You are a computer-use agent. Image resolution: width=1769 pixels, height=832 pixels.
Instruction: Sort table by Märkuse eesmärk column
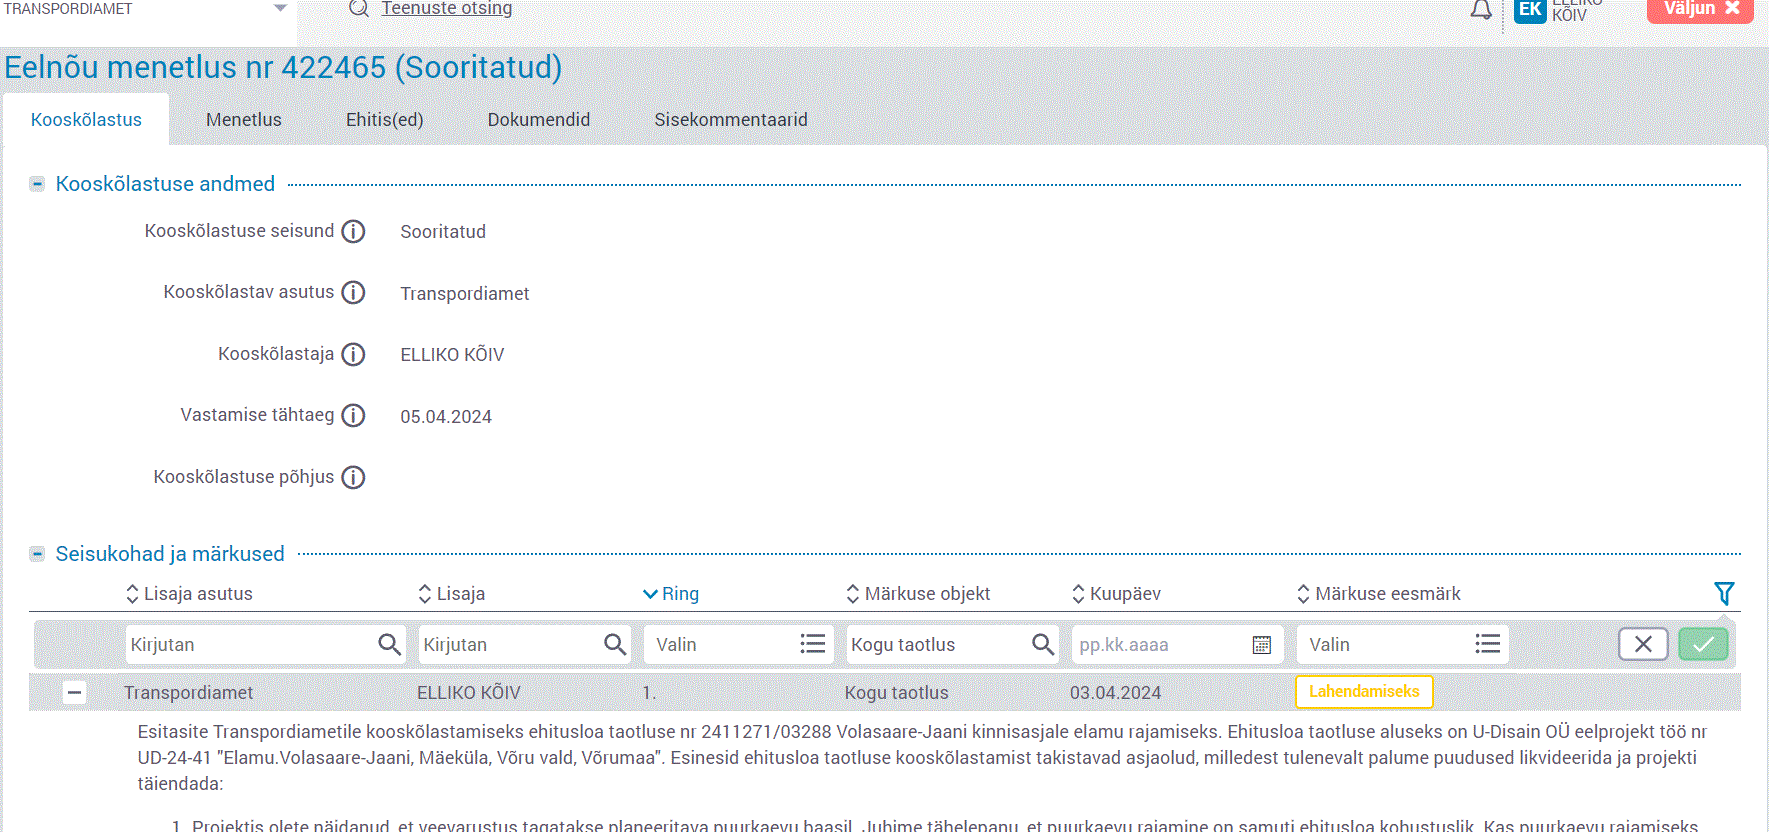(1379, 594)
